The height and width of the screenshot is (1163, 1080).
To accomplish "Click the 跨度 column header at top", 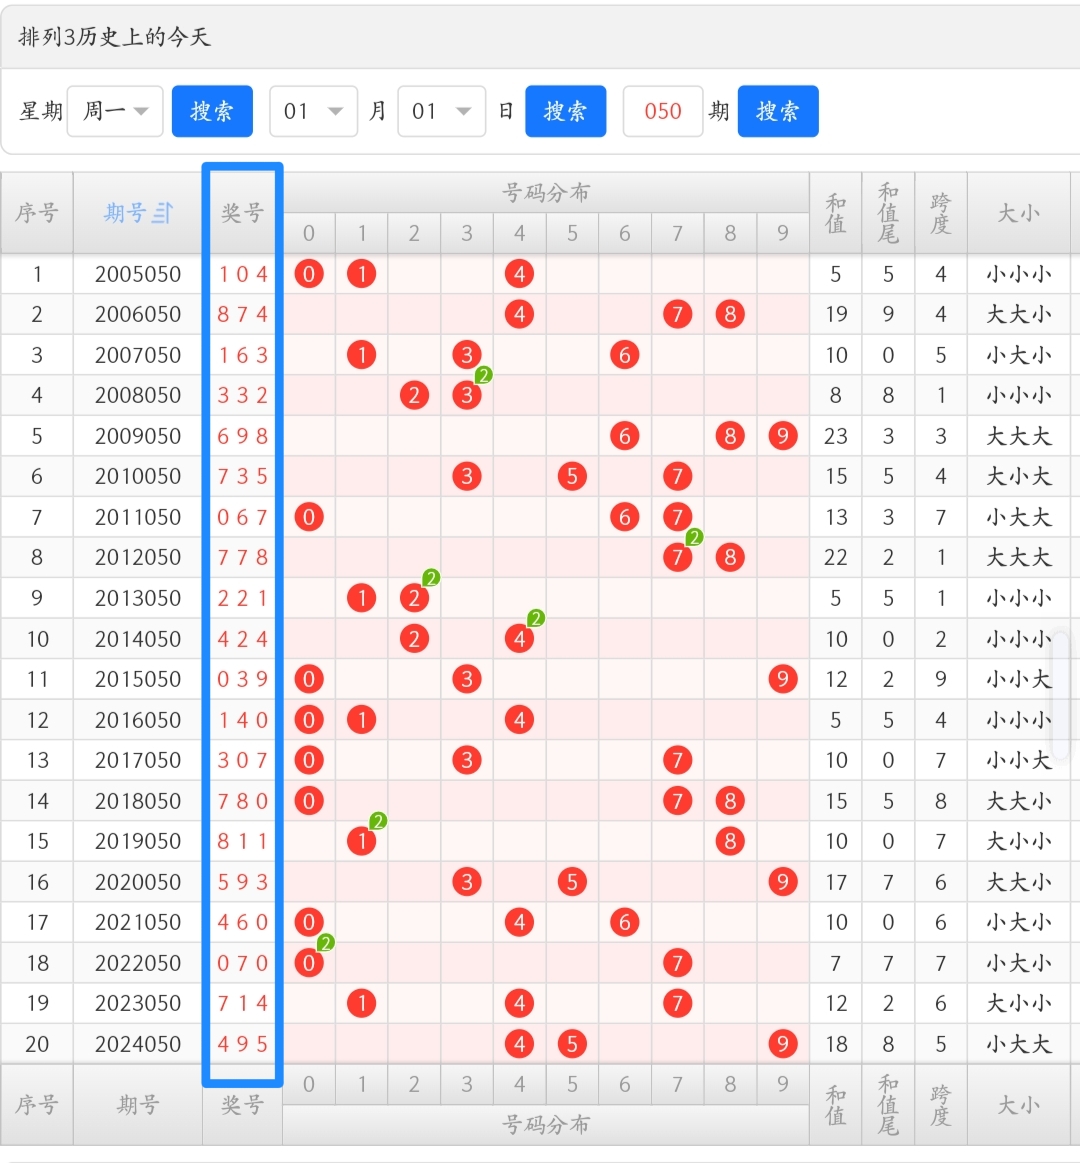I will point(941,213).
